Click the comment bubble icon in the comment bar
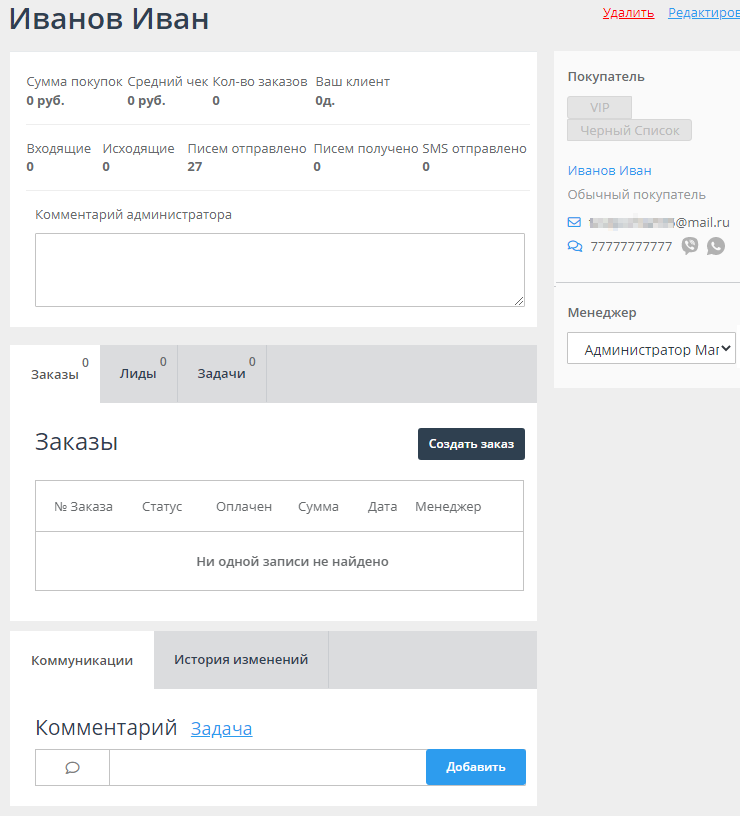 71,767
